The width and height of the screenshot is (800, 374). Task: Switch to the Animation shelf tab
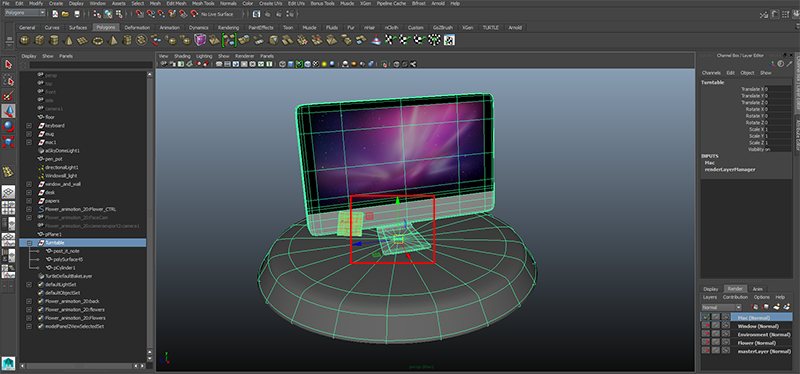pos(169,28)
